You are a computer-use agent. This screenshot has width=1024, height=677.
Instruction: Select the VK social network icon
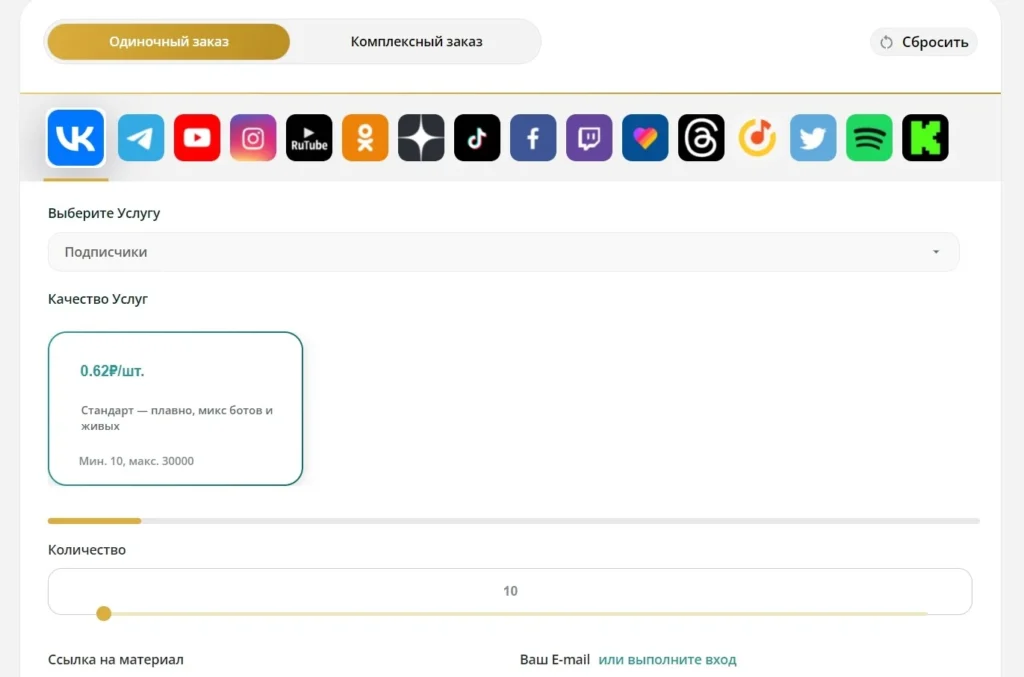pos(76,138)
